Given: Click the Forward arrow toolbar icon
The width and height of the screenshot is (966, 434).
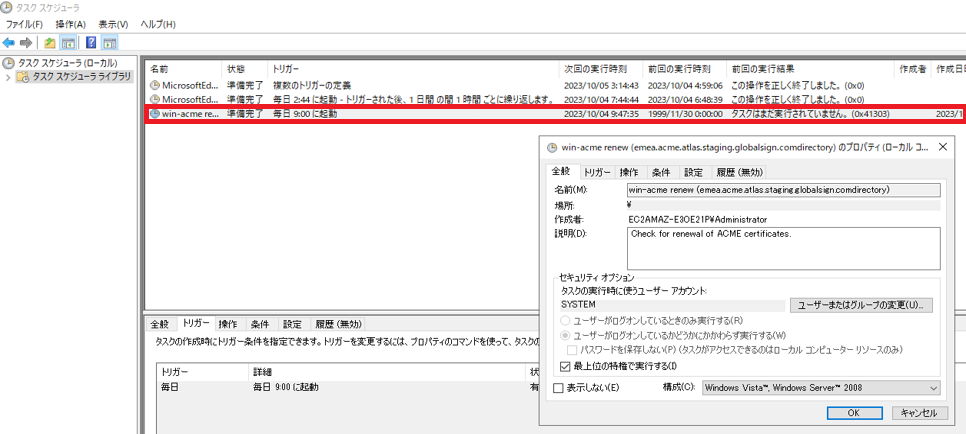Looking at the screenshot, I should [26, 43].
